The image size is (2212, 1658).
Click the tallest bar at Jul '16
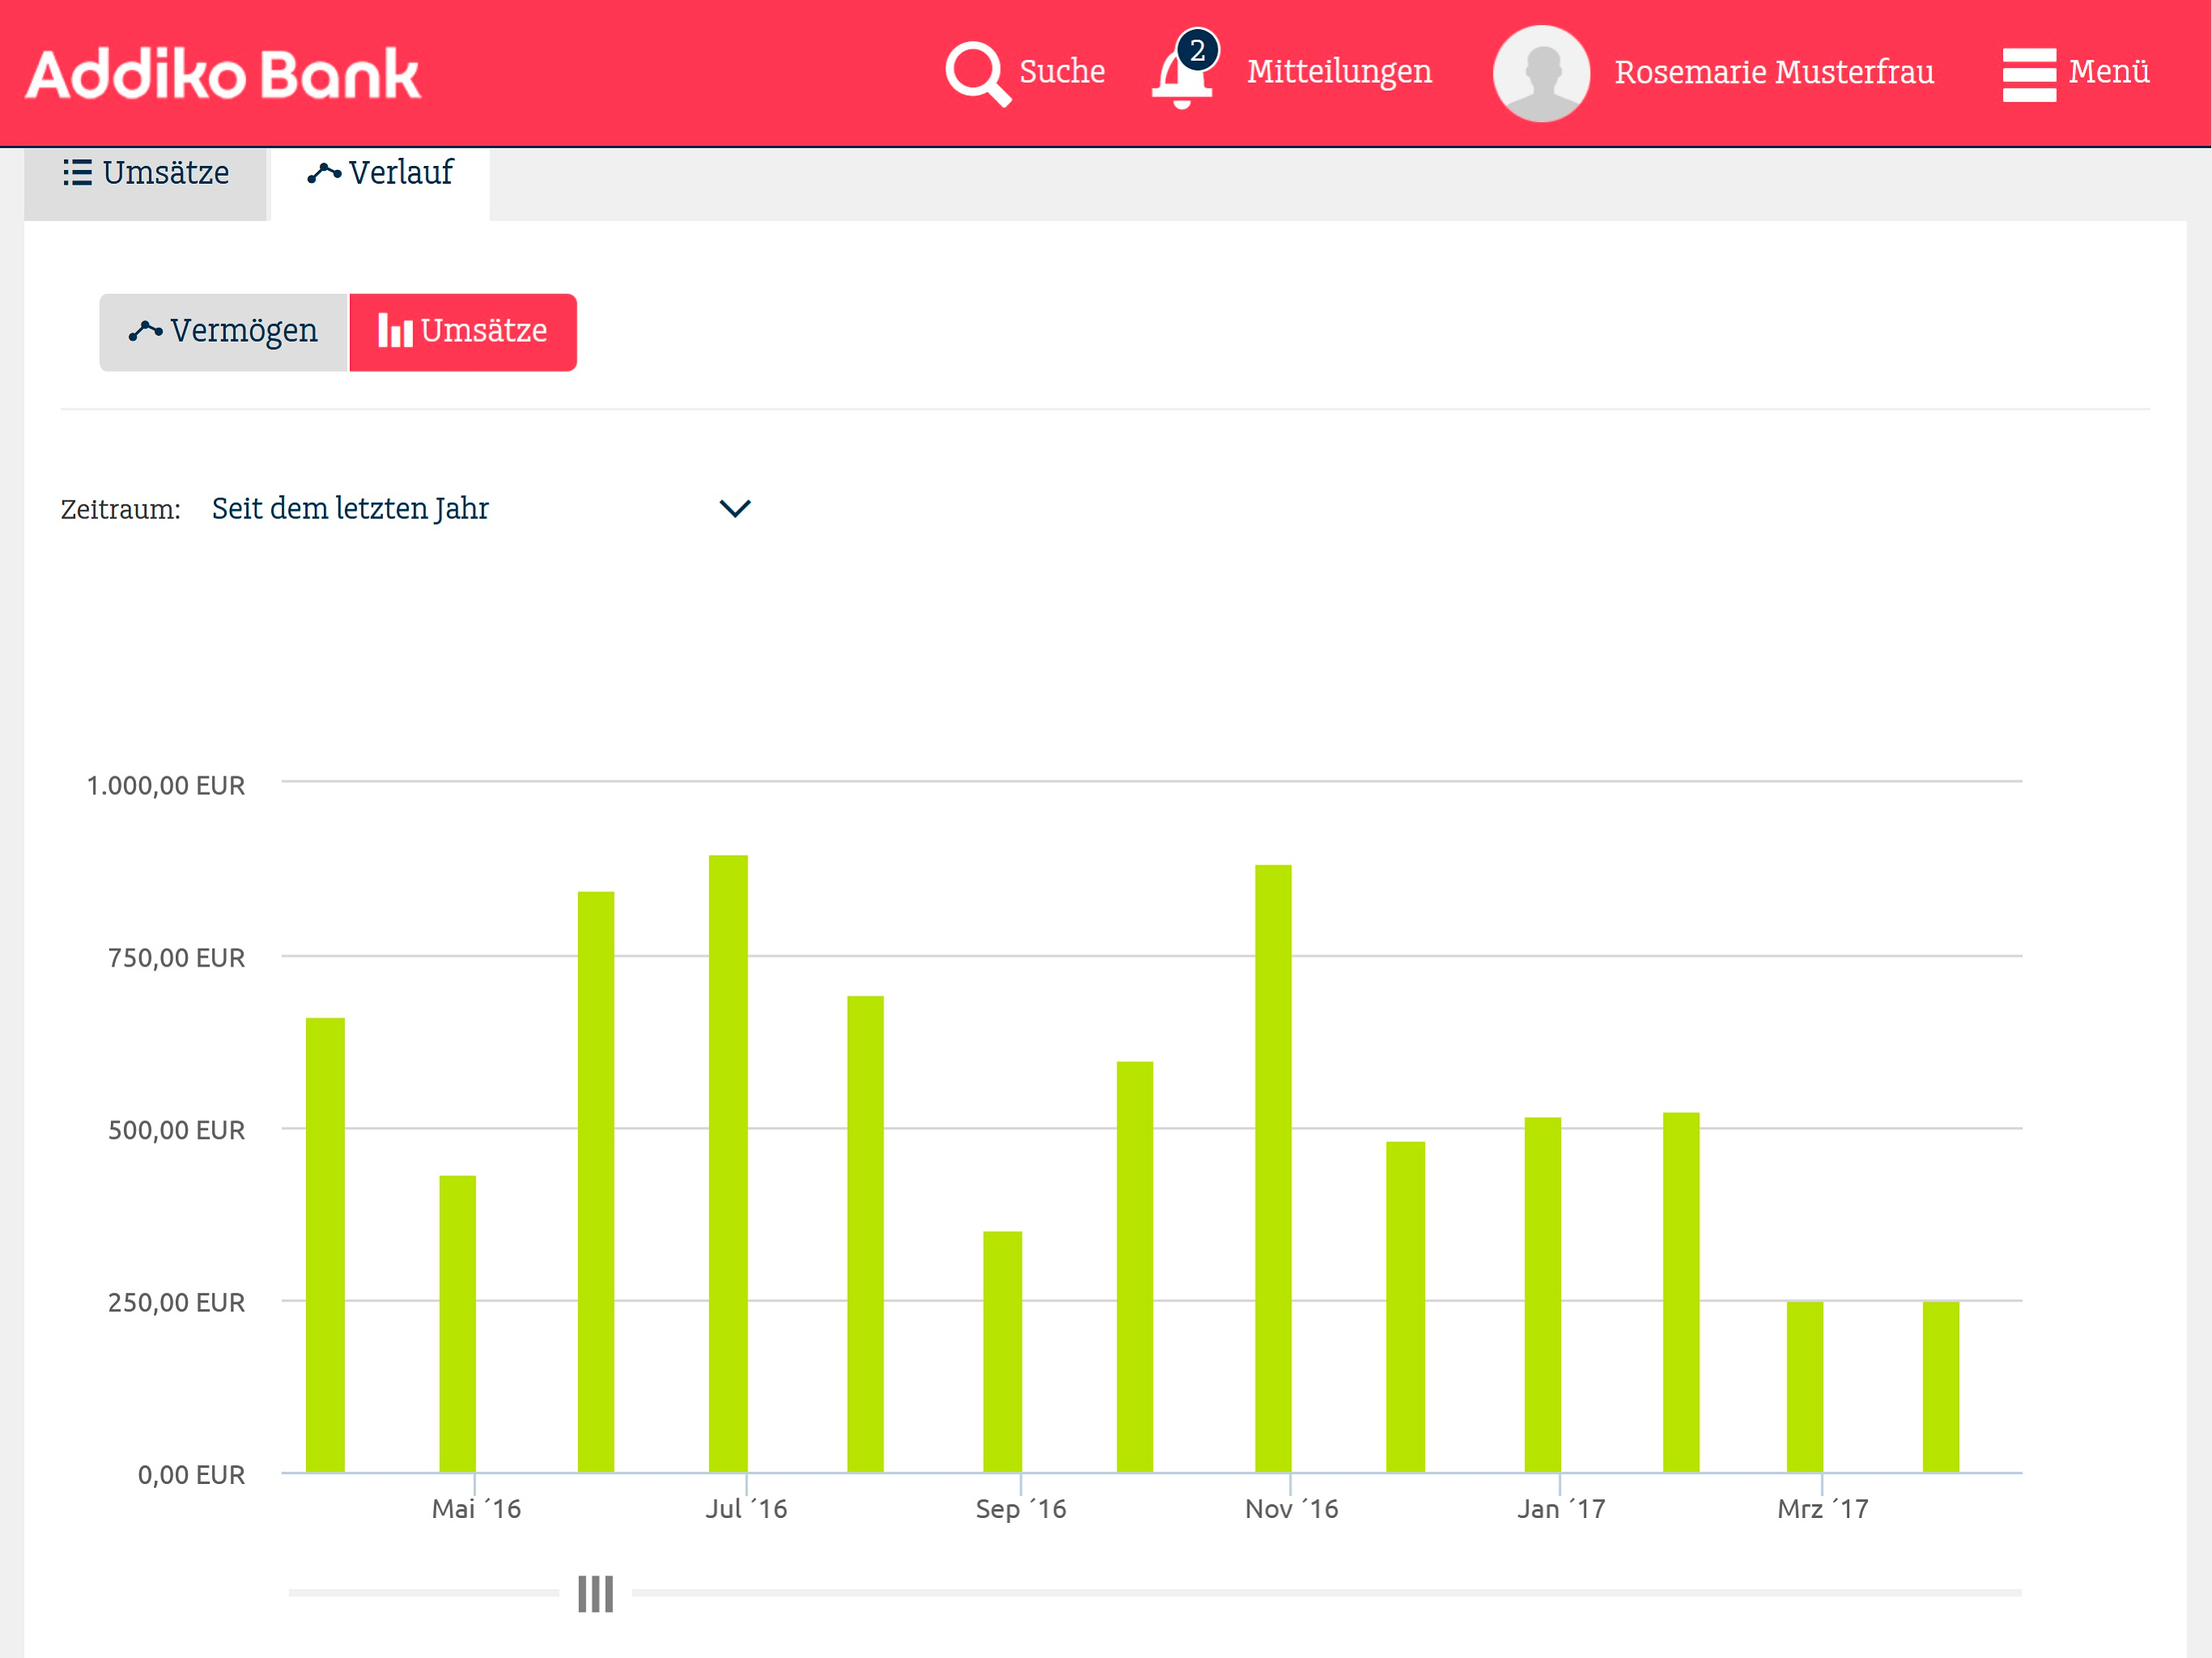tap(728, 1163)
